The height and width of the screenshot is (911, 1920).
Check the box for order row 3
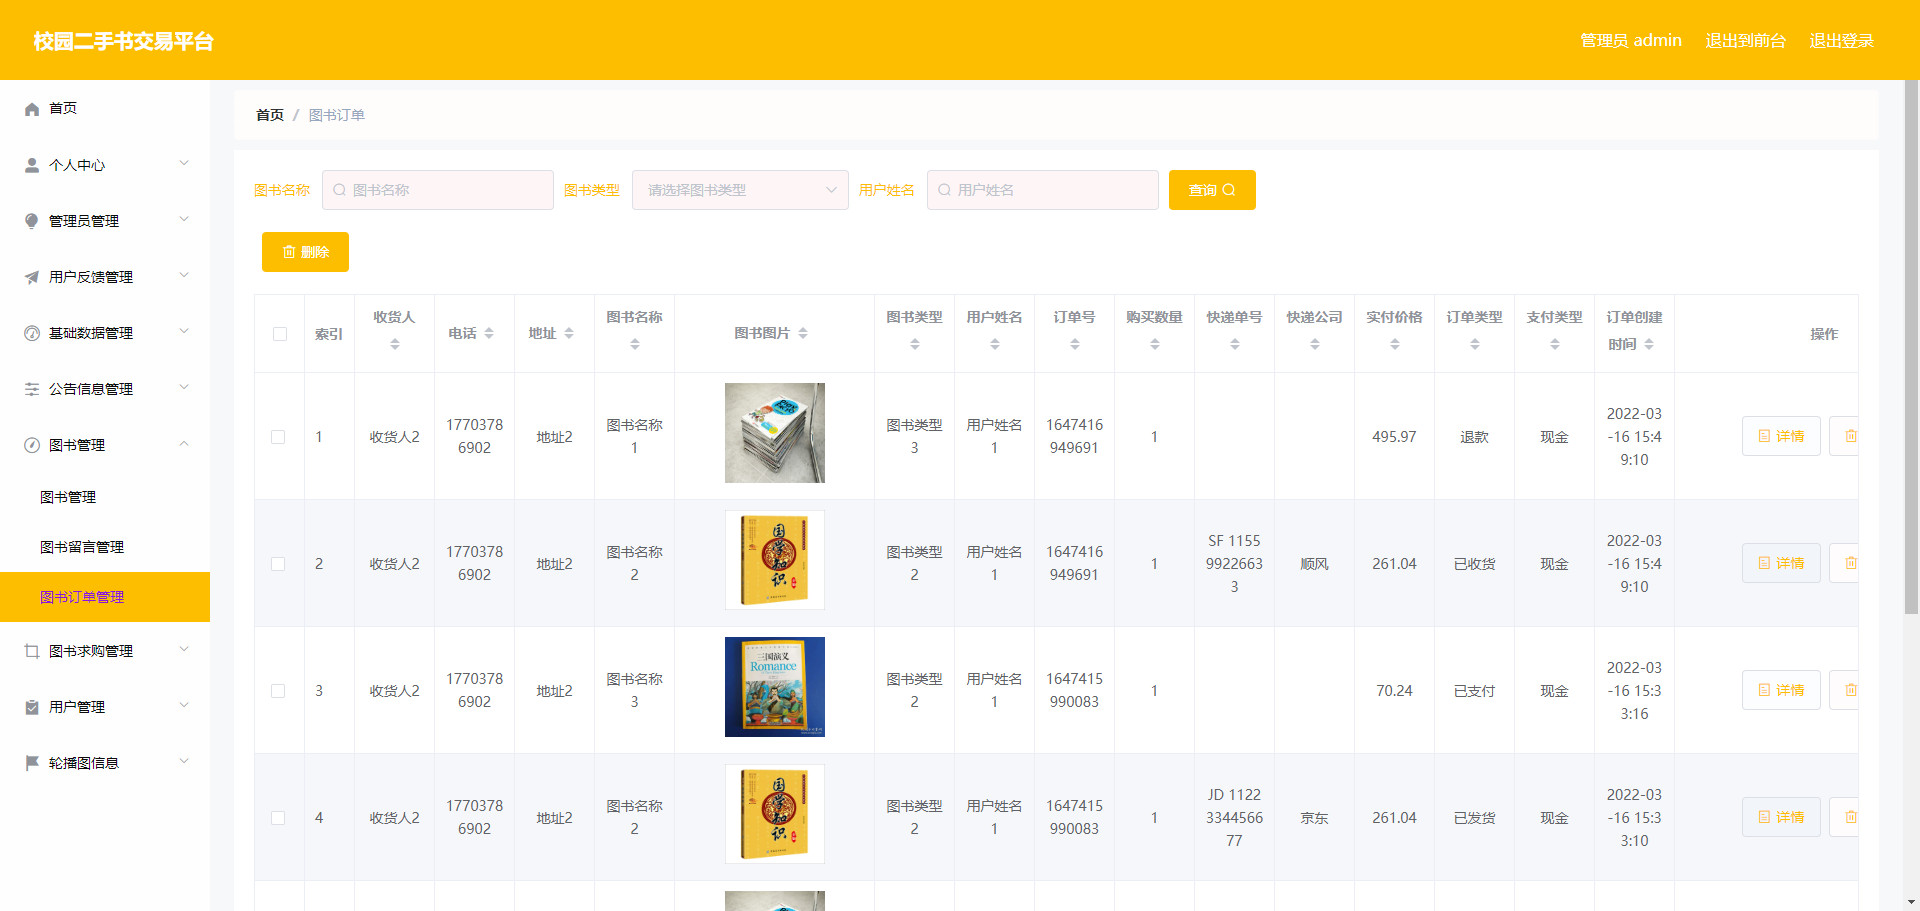[278, 691]
